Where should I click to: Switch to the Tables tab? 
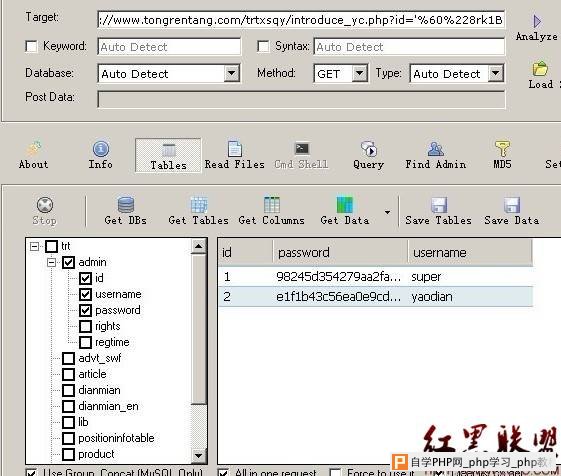(x=168, y=156)
